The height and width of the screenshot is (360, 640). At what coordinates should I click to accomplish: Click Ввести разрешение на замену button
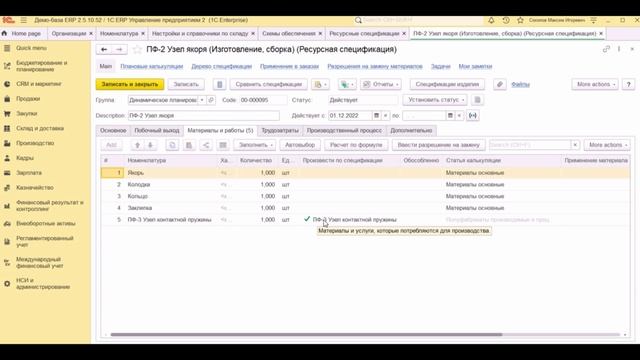coord(438,145)
